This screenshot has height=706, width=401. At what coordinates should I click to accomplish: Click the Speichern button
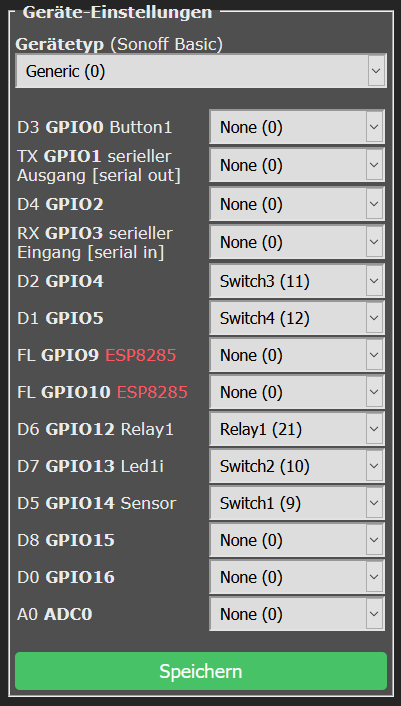tap(201, 671)
